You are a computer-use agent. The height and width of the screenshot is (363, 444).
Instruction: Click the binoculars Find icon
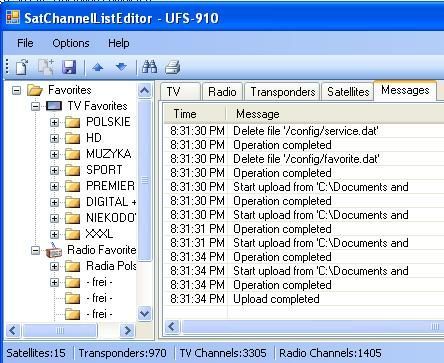[149, 67]
